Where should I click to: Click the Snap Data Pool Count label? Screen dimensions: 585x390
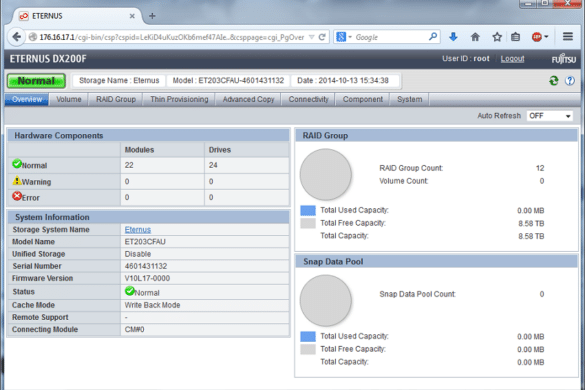click(x=417, y=294)
